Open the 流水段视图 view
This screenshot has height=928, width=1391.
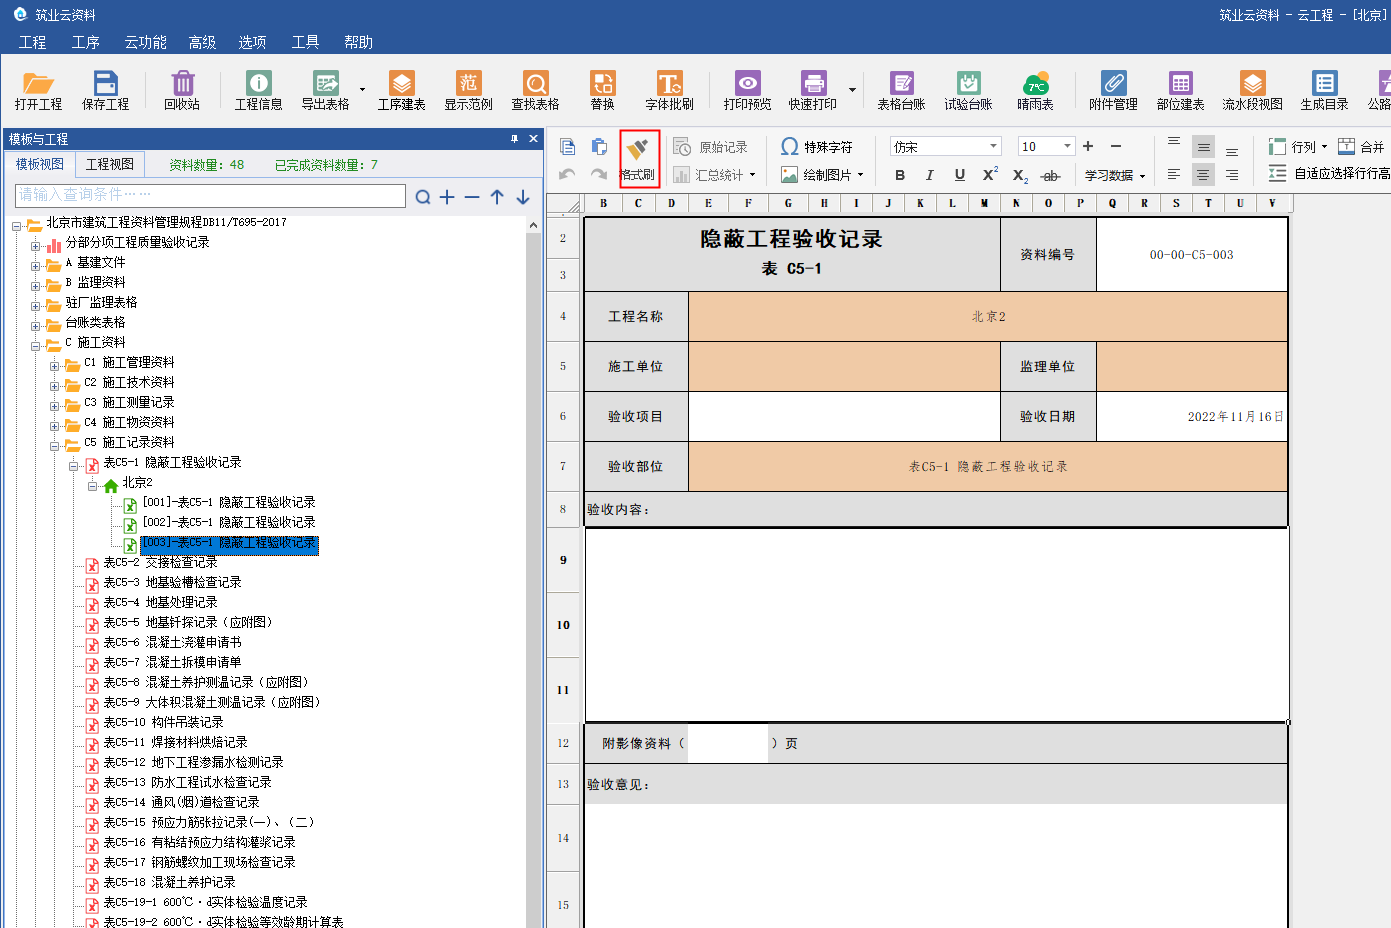[1253, 90]
